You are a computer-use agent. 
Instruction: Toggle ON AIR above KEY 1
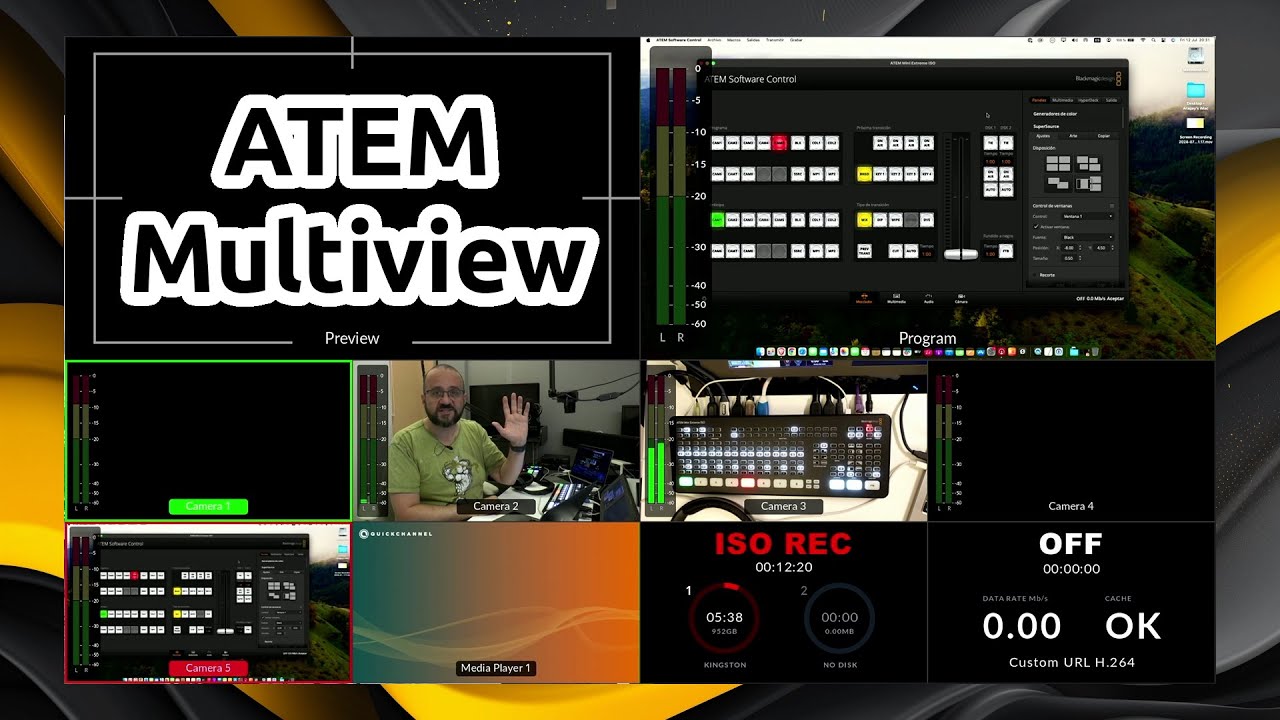pyautogui.click(x=880, y=143)
